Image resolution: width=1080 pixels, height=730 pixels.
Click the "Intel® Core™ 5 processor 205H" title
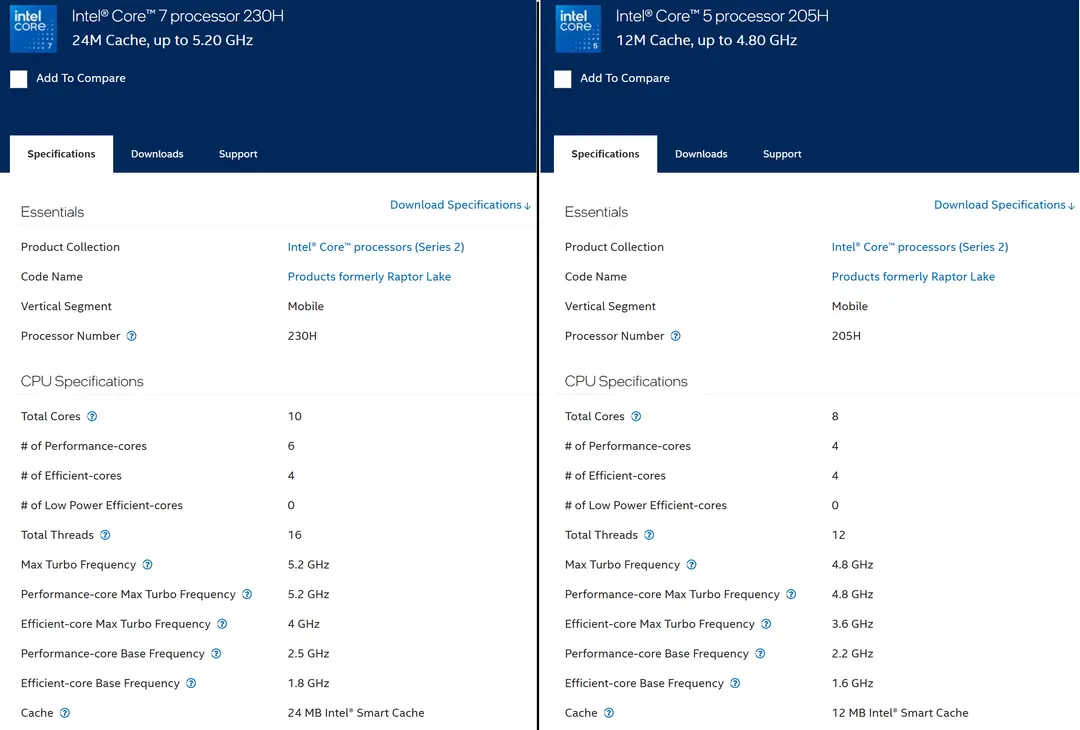click(723, 16)
